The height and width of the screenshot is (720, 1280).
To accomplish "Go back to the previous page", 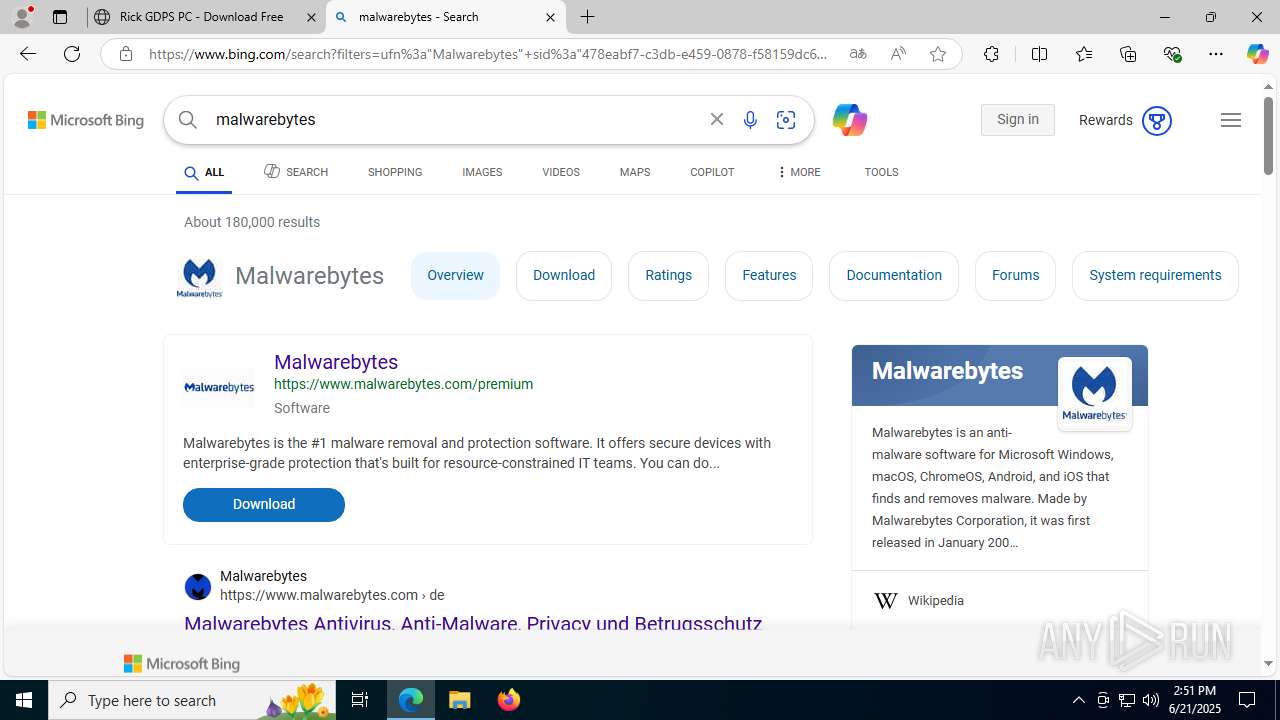I will (x=28, y=54).
